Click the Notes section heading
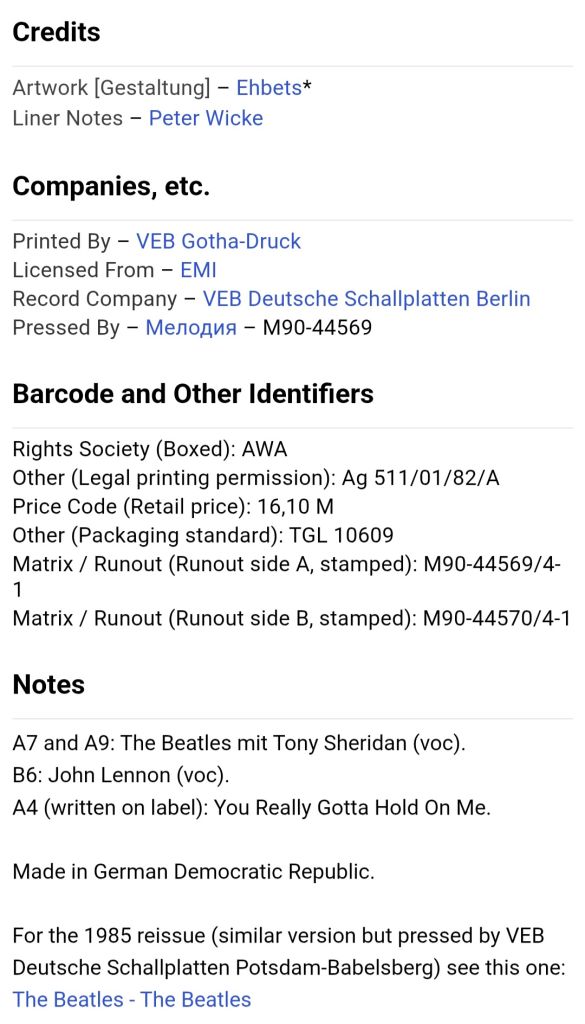 [x=48, y=684]
